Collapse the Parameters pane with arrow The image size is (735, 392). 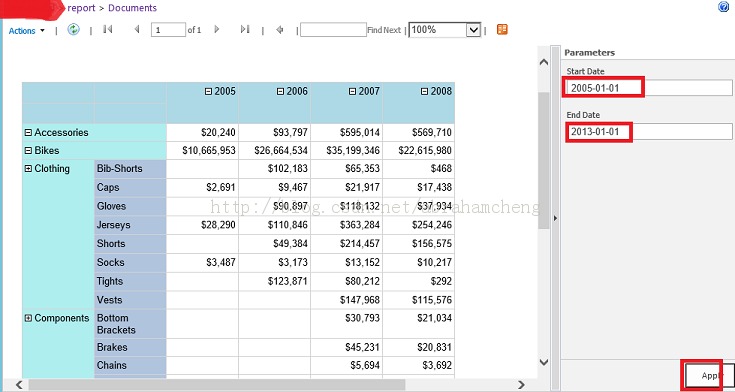click(555, 218)
